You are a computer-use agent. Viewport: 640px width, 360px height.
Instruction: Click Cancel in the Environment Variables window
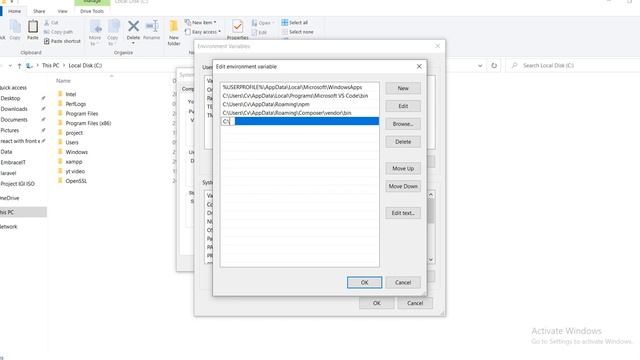point(415,303)
